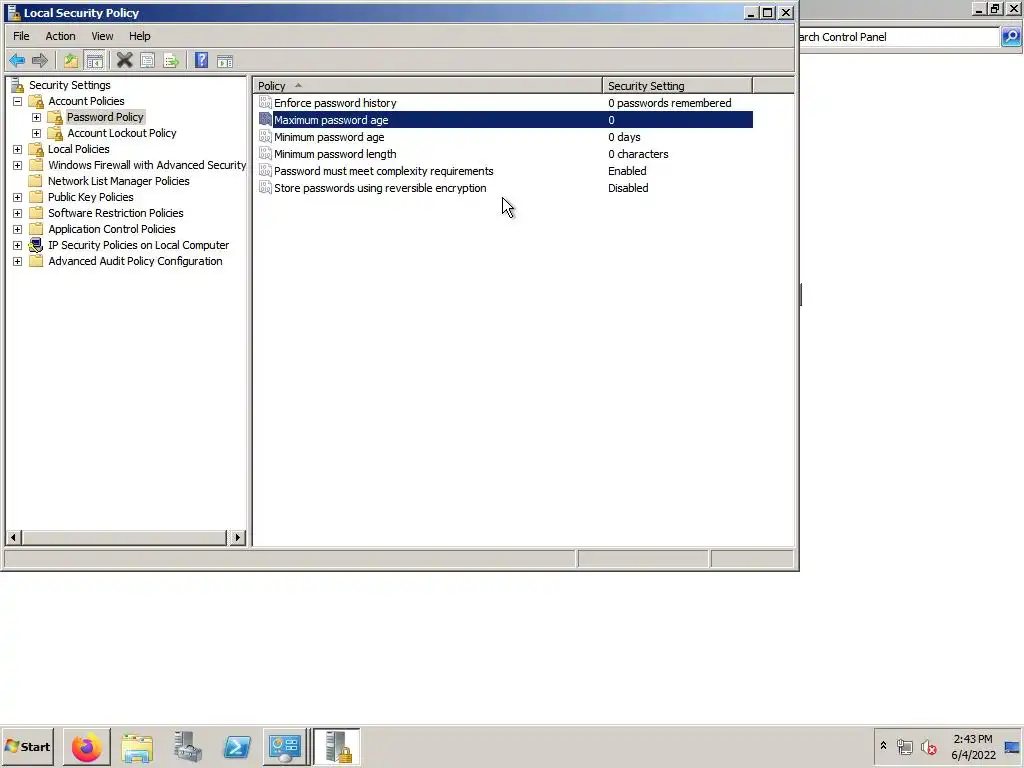Open the File menu

coord(21,36)
